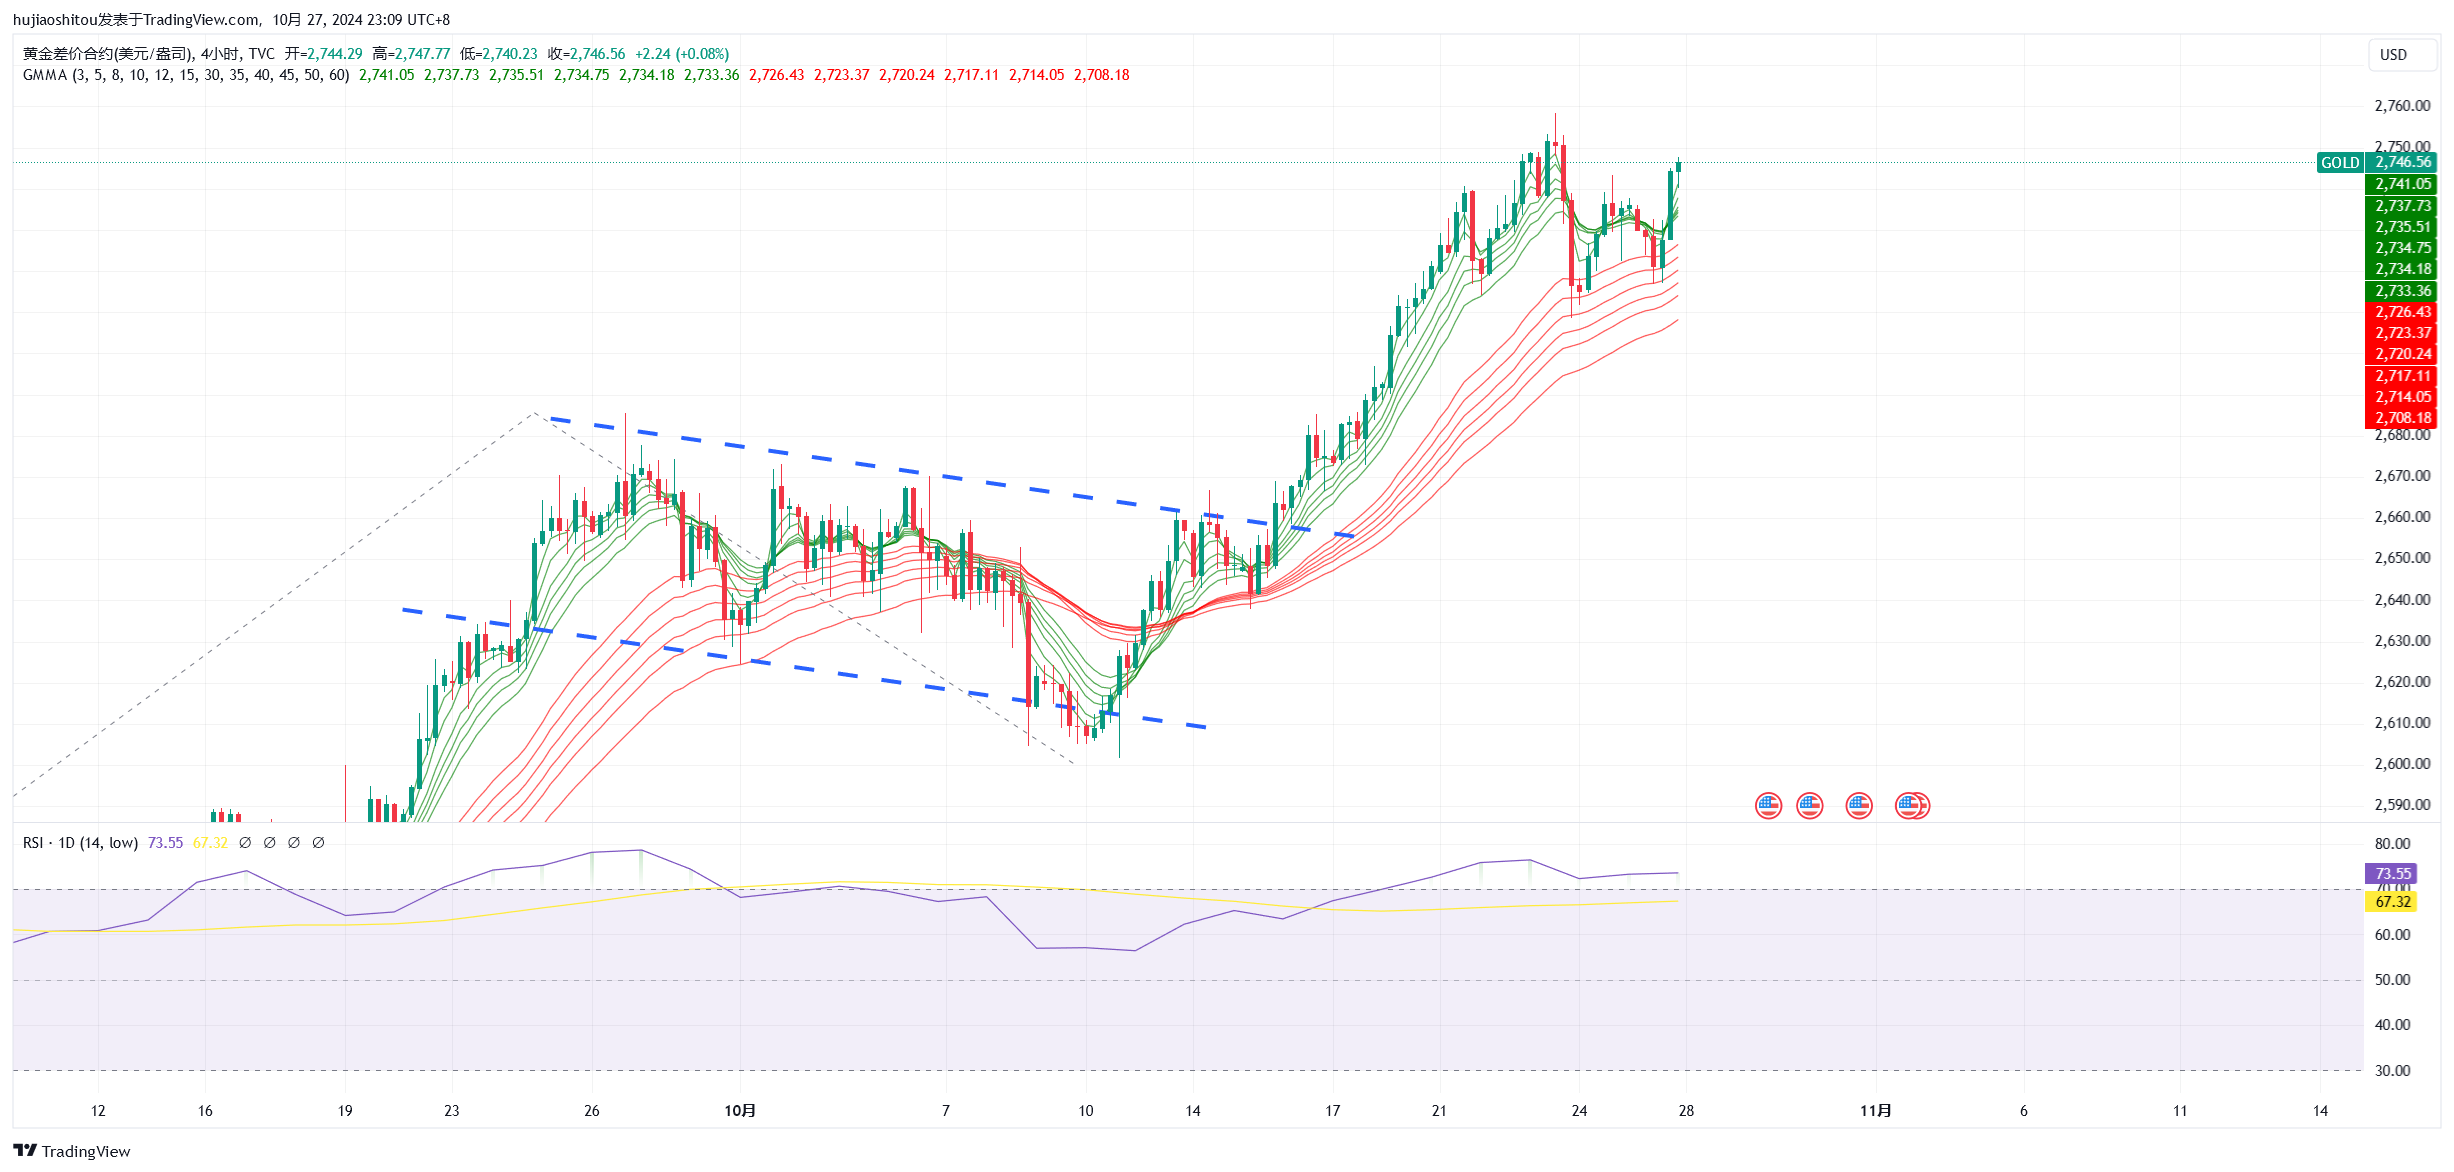Screen dimensions: 2454x1172
Task: Click the 11月 label on the time axis
Action: point(1876,1111)
